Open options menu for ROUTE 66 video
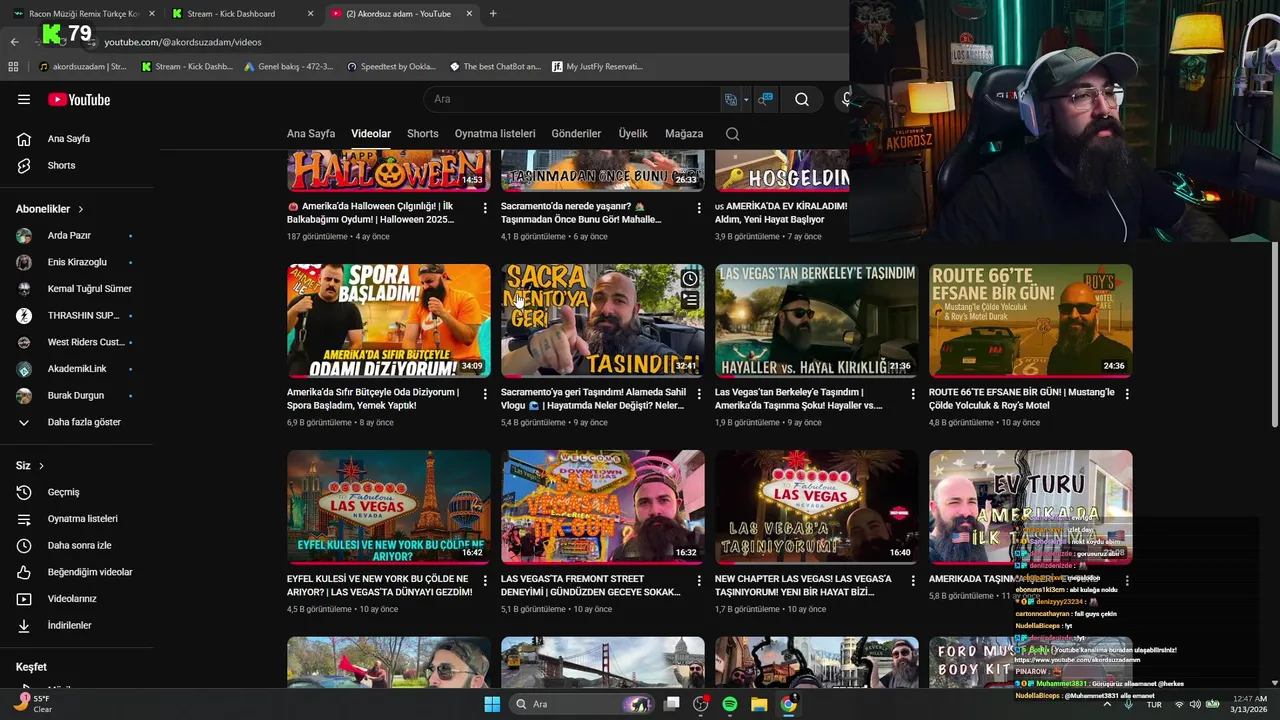1280x720 pixels. pos(1127,394)
